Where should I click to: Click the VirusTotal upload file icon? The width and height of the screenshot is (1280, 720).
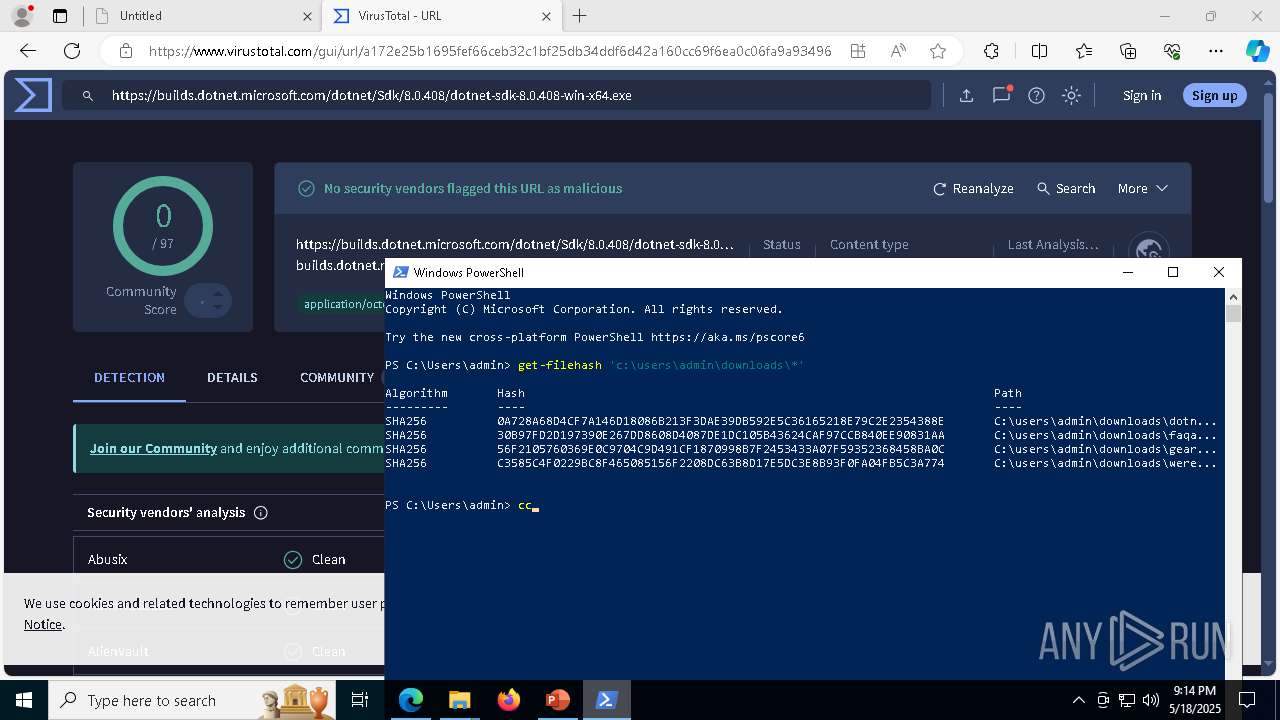966,95
